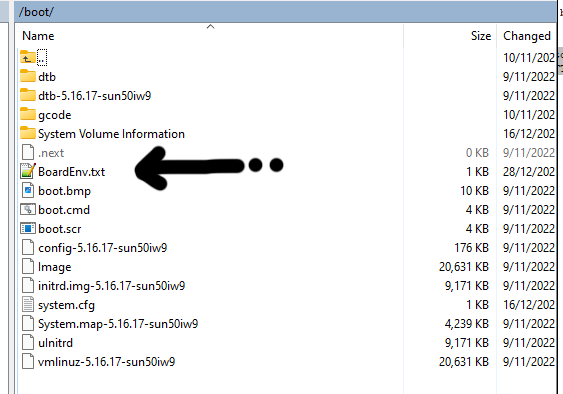
Task: Select the 'boot.cmd' file name
Action: tap(64, 210)
